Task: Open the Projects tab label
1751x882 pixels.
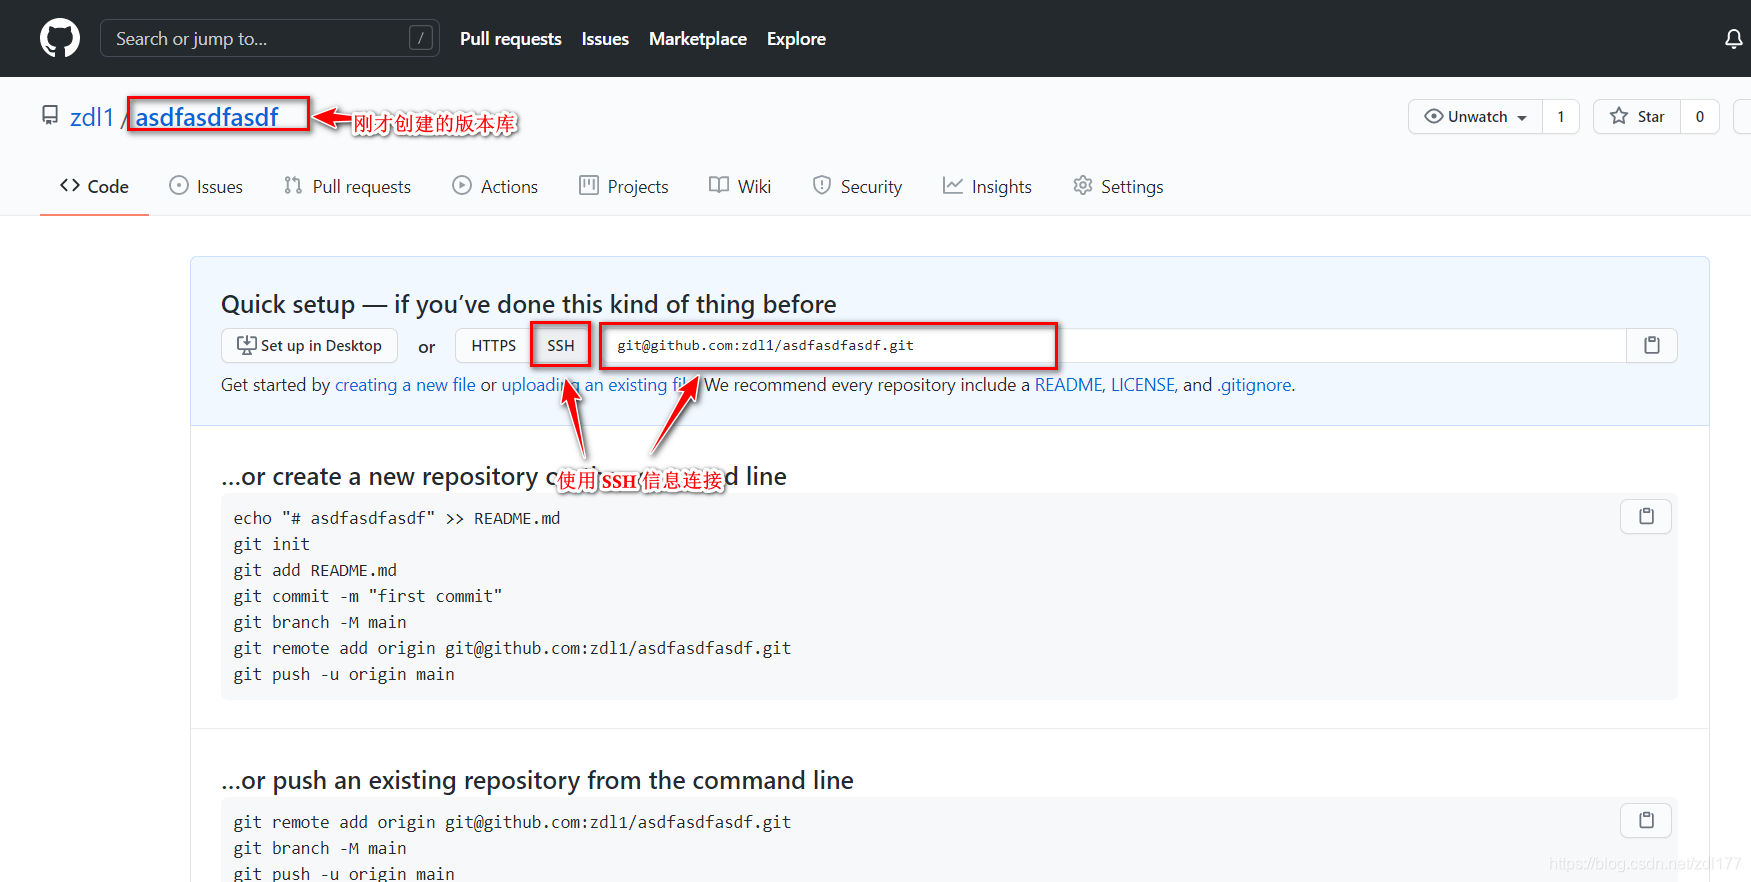Action: click(x=638, y=186)
